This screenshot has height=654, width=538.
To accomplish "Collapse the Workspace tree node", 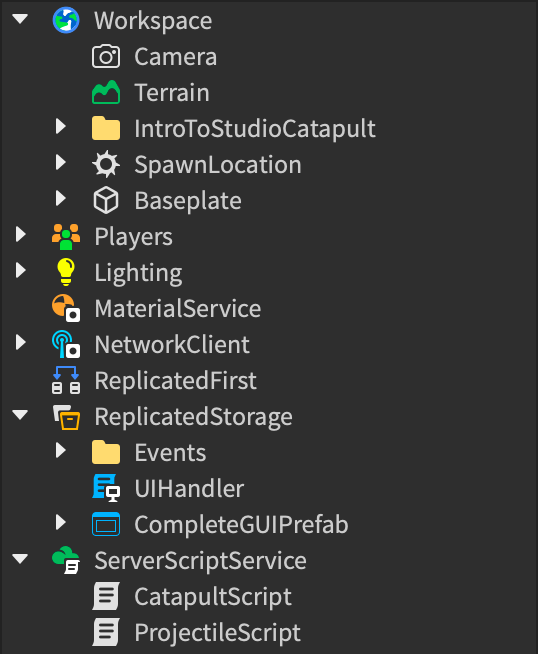I will 20,19.
